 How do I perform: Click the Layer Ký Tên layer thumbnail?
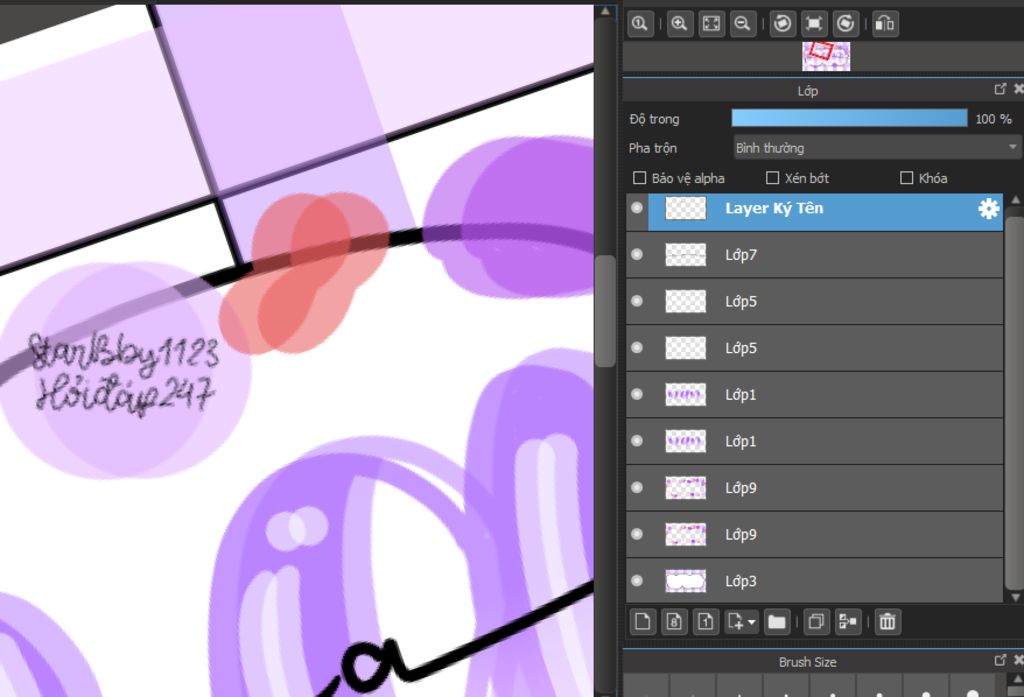685,208
